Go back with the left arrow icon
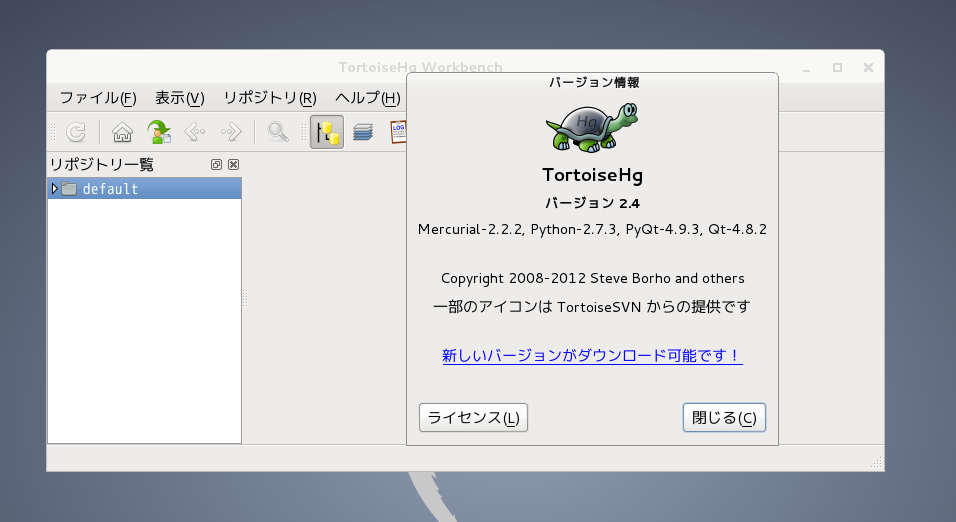The image size is (956, 522). 195,132
